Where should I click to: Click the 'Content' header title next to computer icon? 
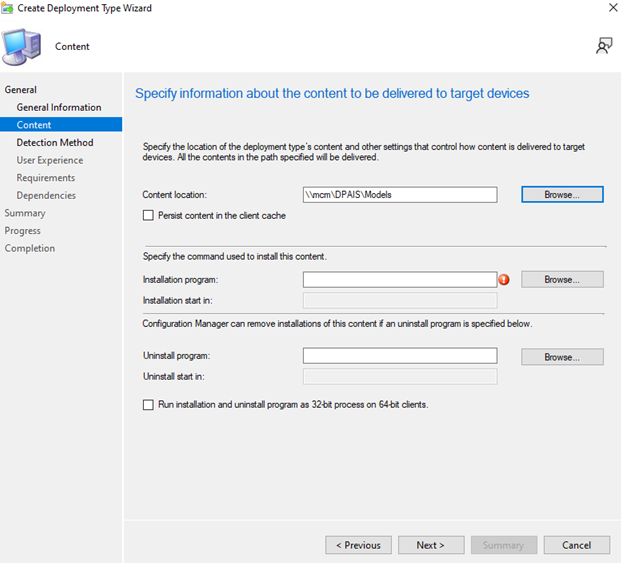click(x=72, y=47)
